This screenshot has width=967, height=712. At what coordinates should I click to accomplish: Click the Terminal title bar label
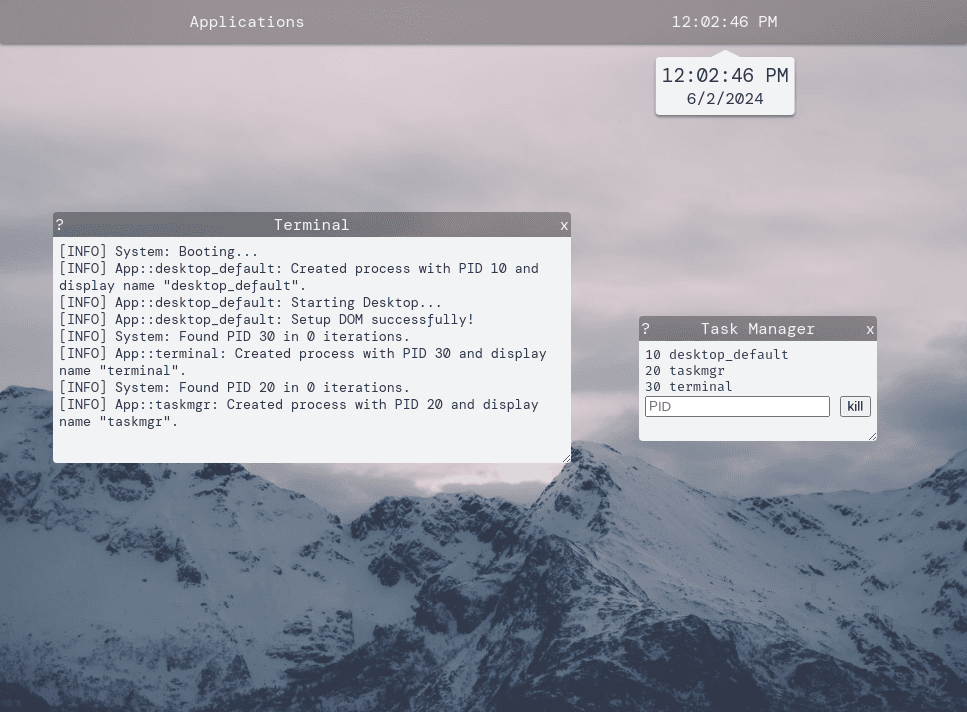[x=311, y=225]
